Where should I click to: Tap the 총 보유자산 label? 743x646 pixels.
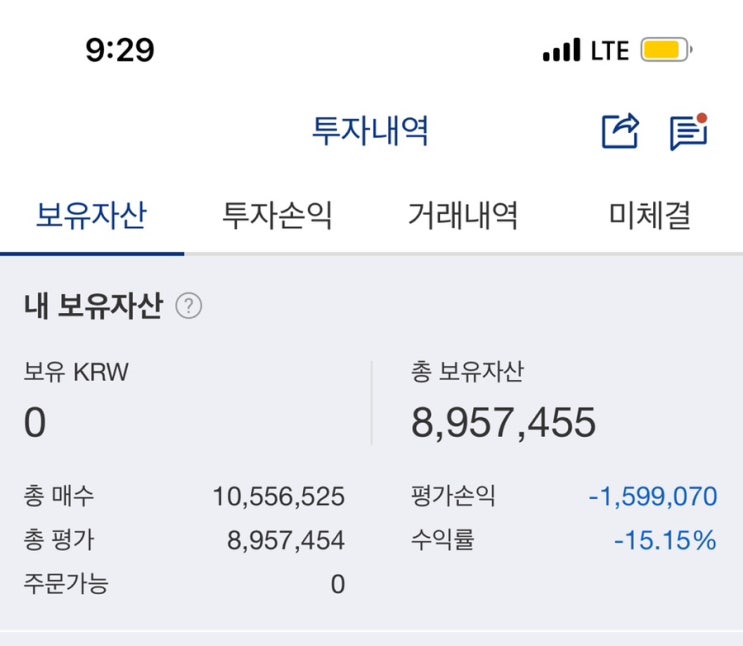(x=467, y=373)
